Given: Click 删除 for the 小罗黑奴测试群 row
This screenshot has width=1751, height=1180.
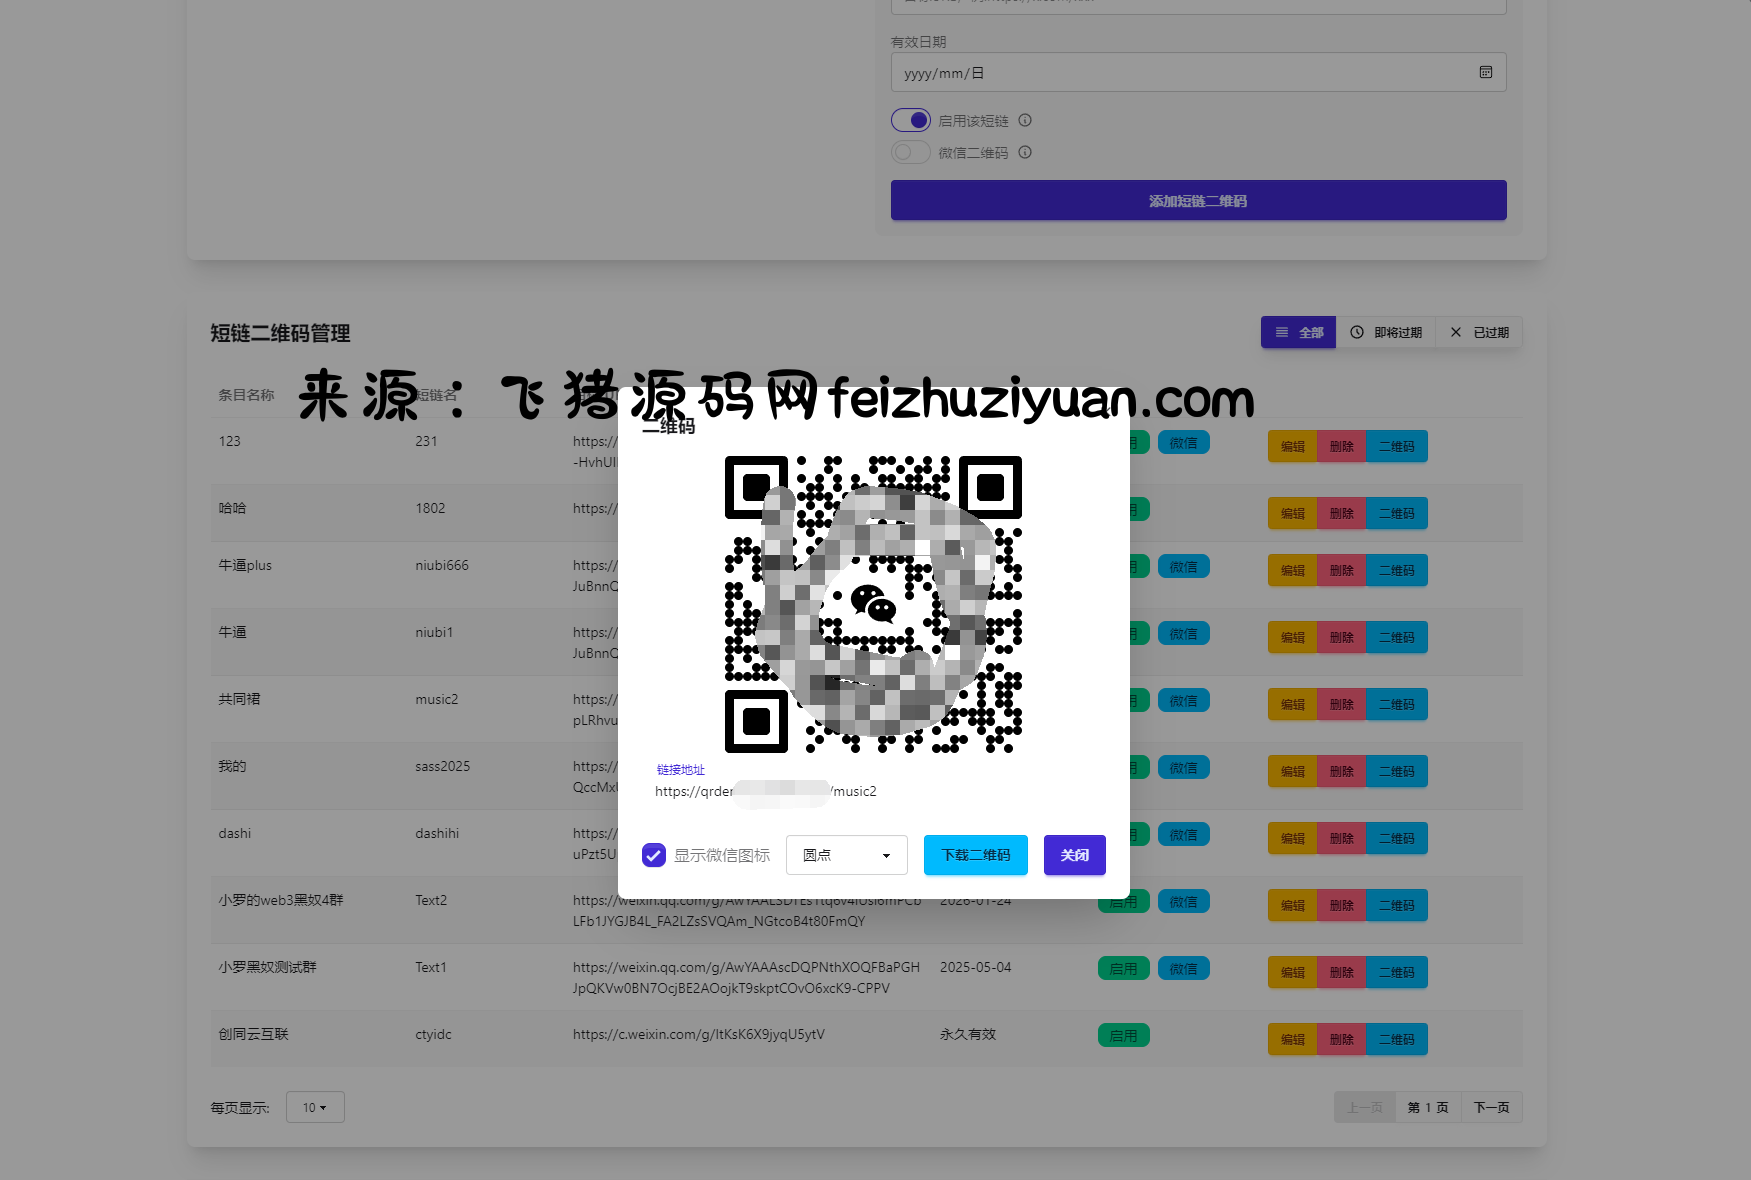Looking at the screenshot, I should [1341, 972].
